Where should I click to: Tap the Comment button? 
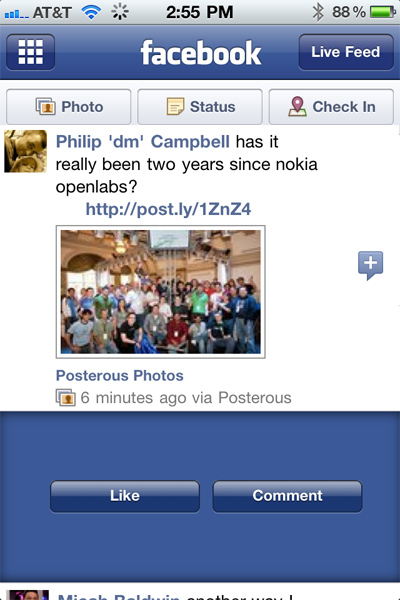click(x=287, y=496)
